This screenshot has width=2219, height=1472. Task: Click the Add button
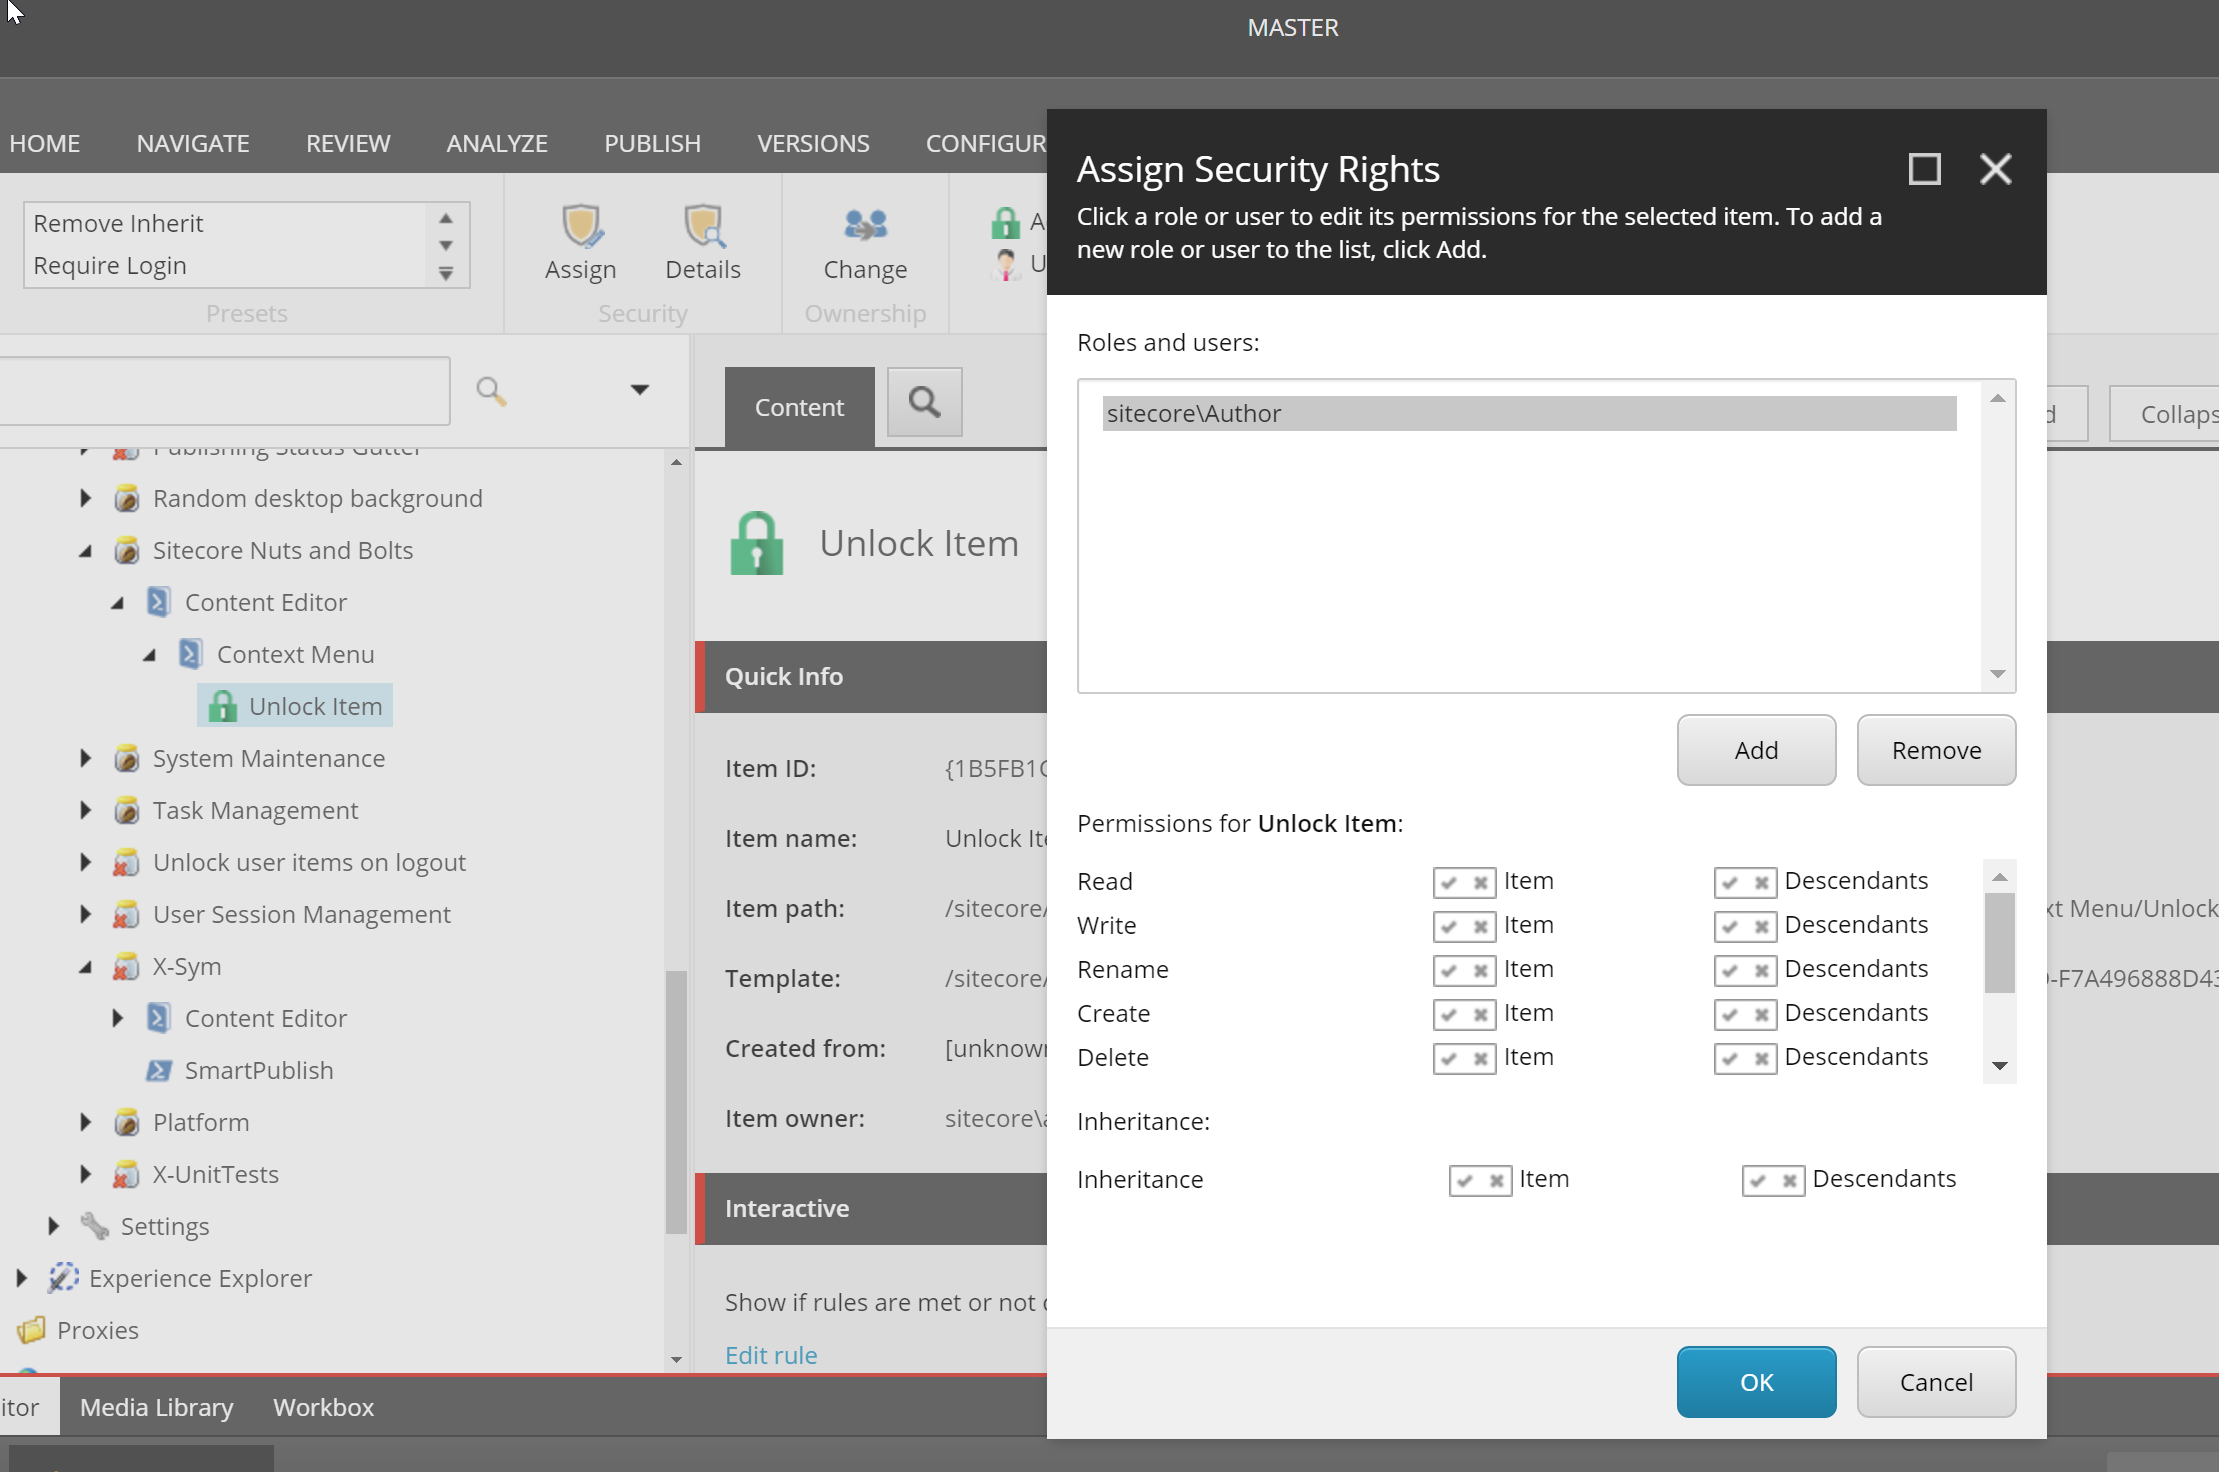point(1756,750)
